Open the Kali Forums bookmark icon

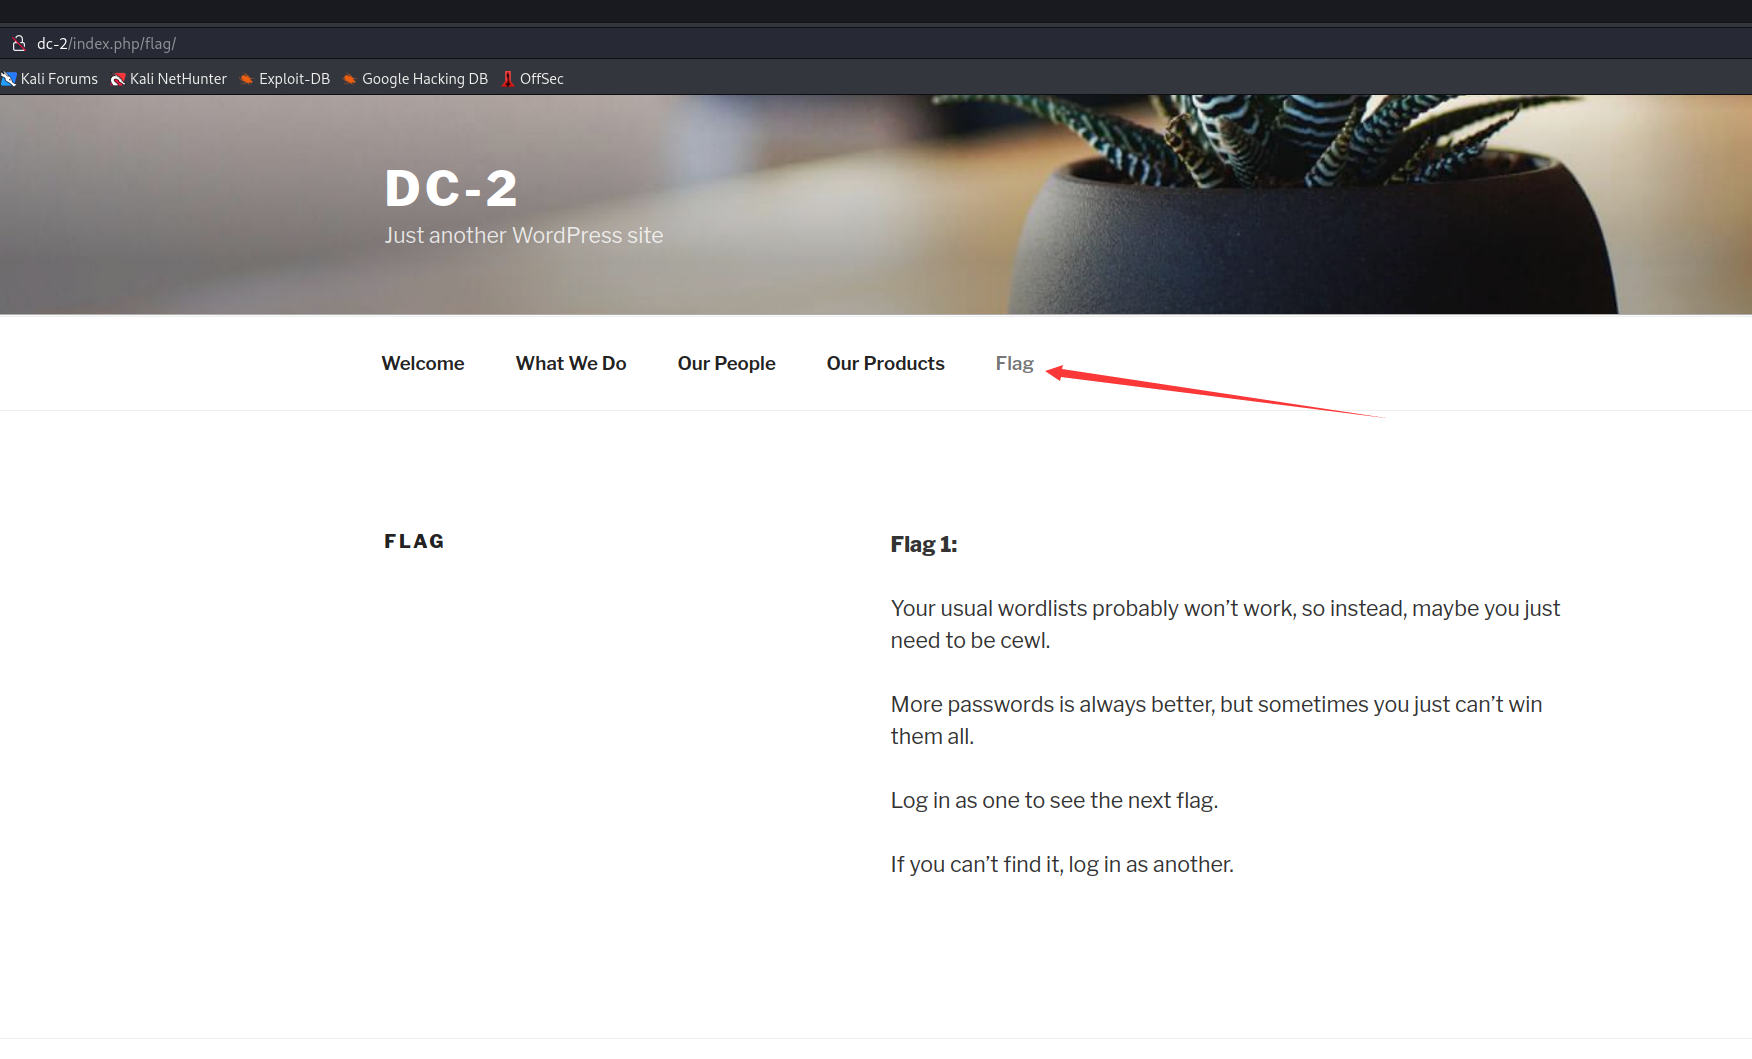click(x=9, y=79)
